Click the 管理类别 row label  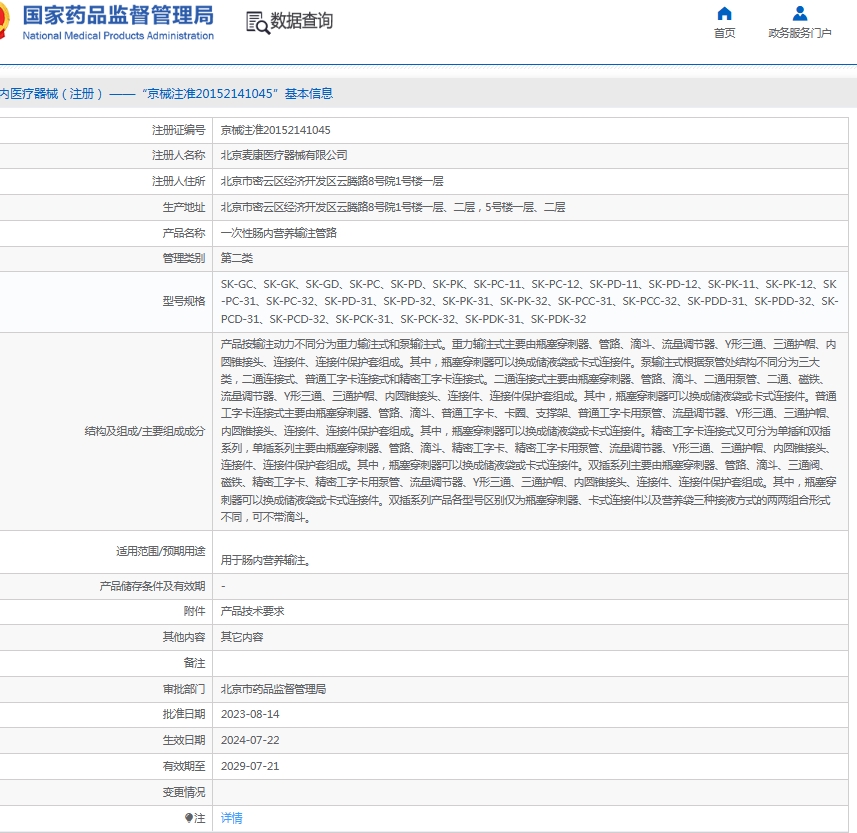[x=184, y=258]
